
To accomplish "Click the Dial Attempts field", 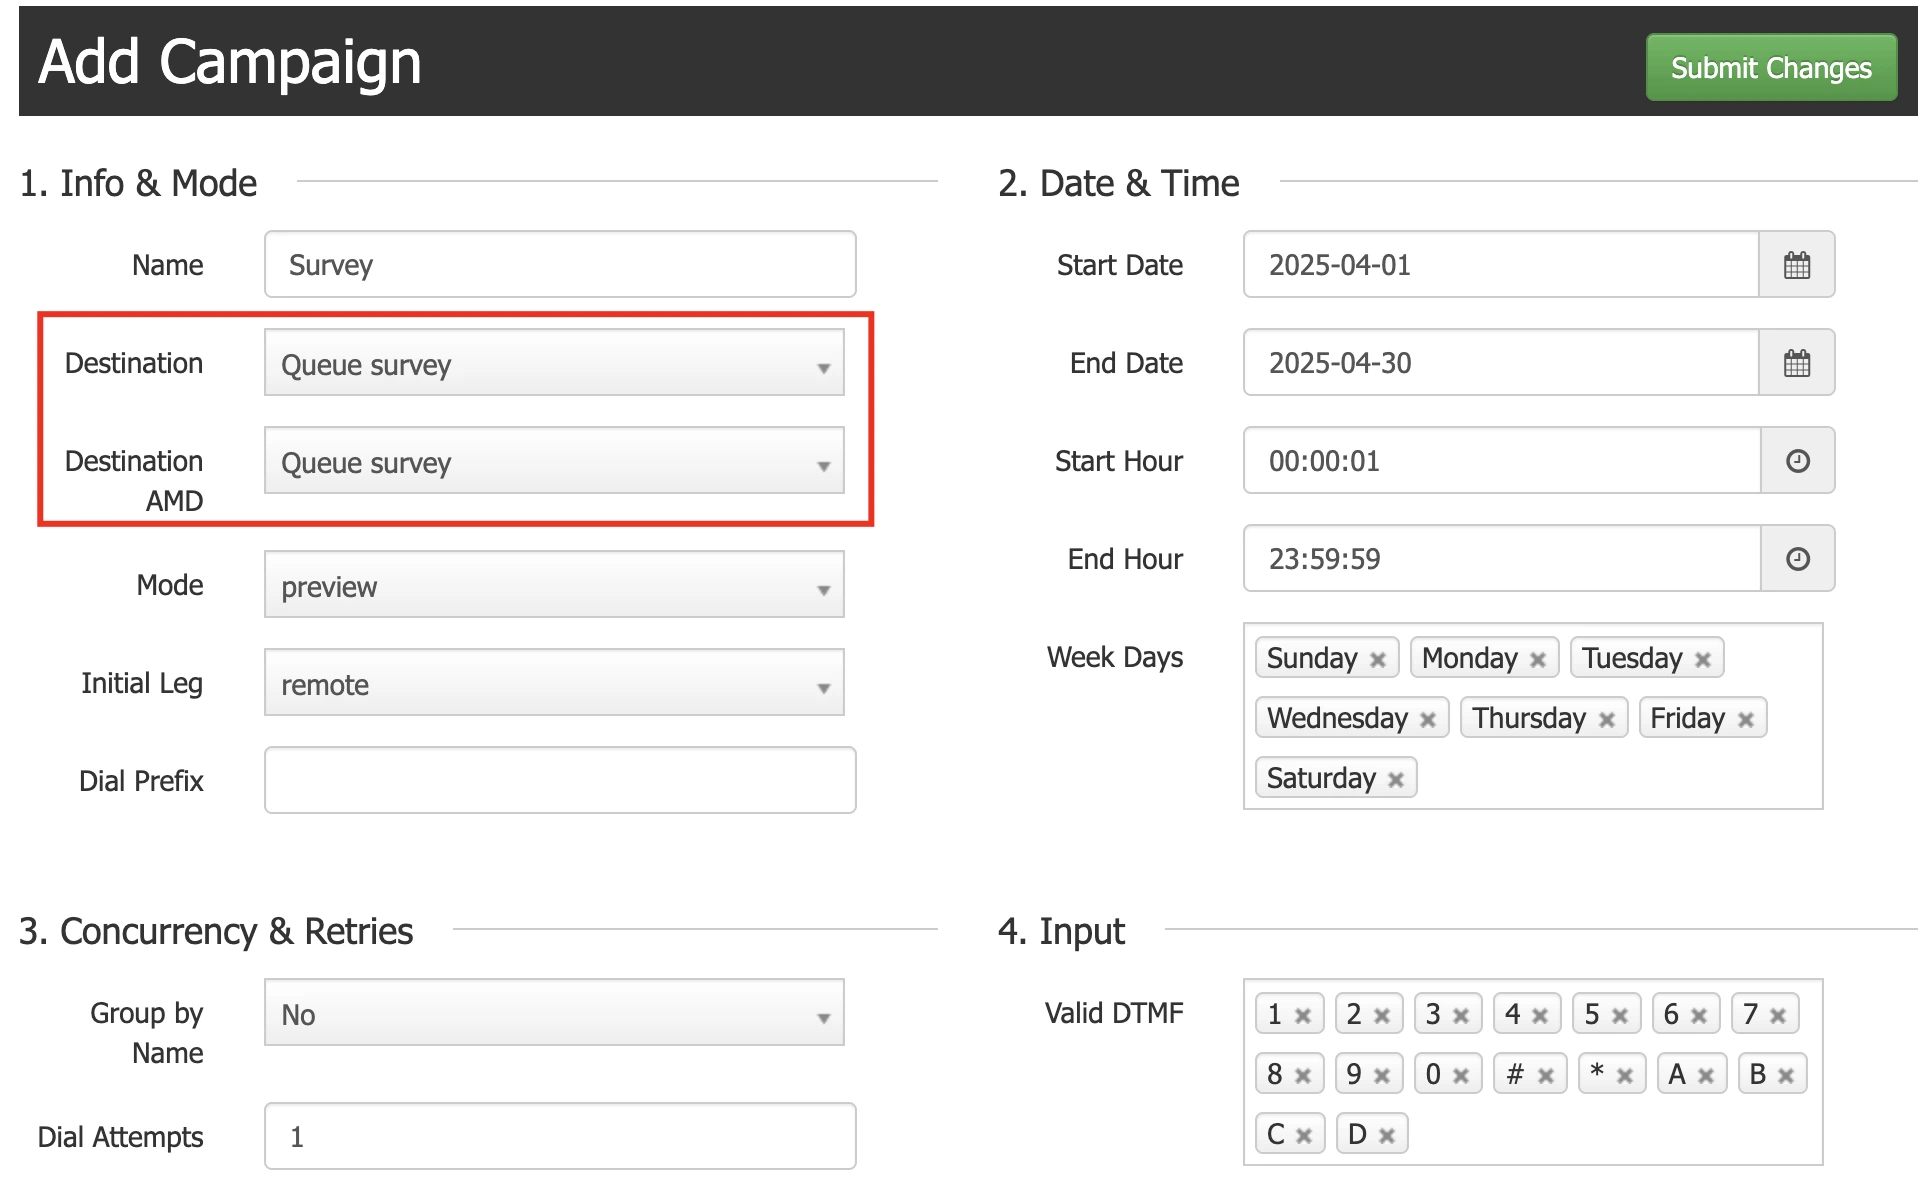I will (559, 1136).
